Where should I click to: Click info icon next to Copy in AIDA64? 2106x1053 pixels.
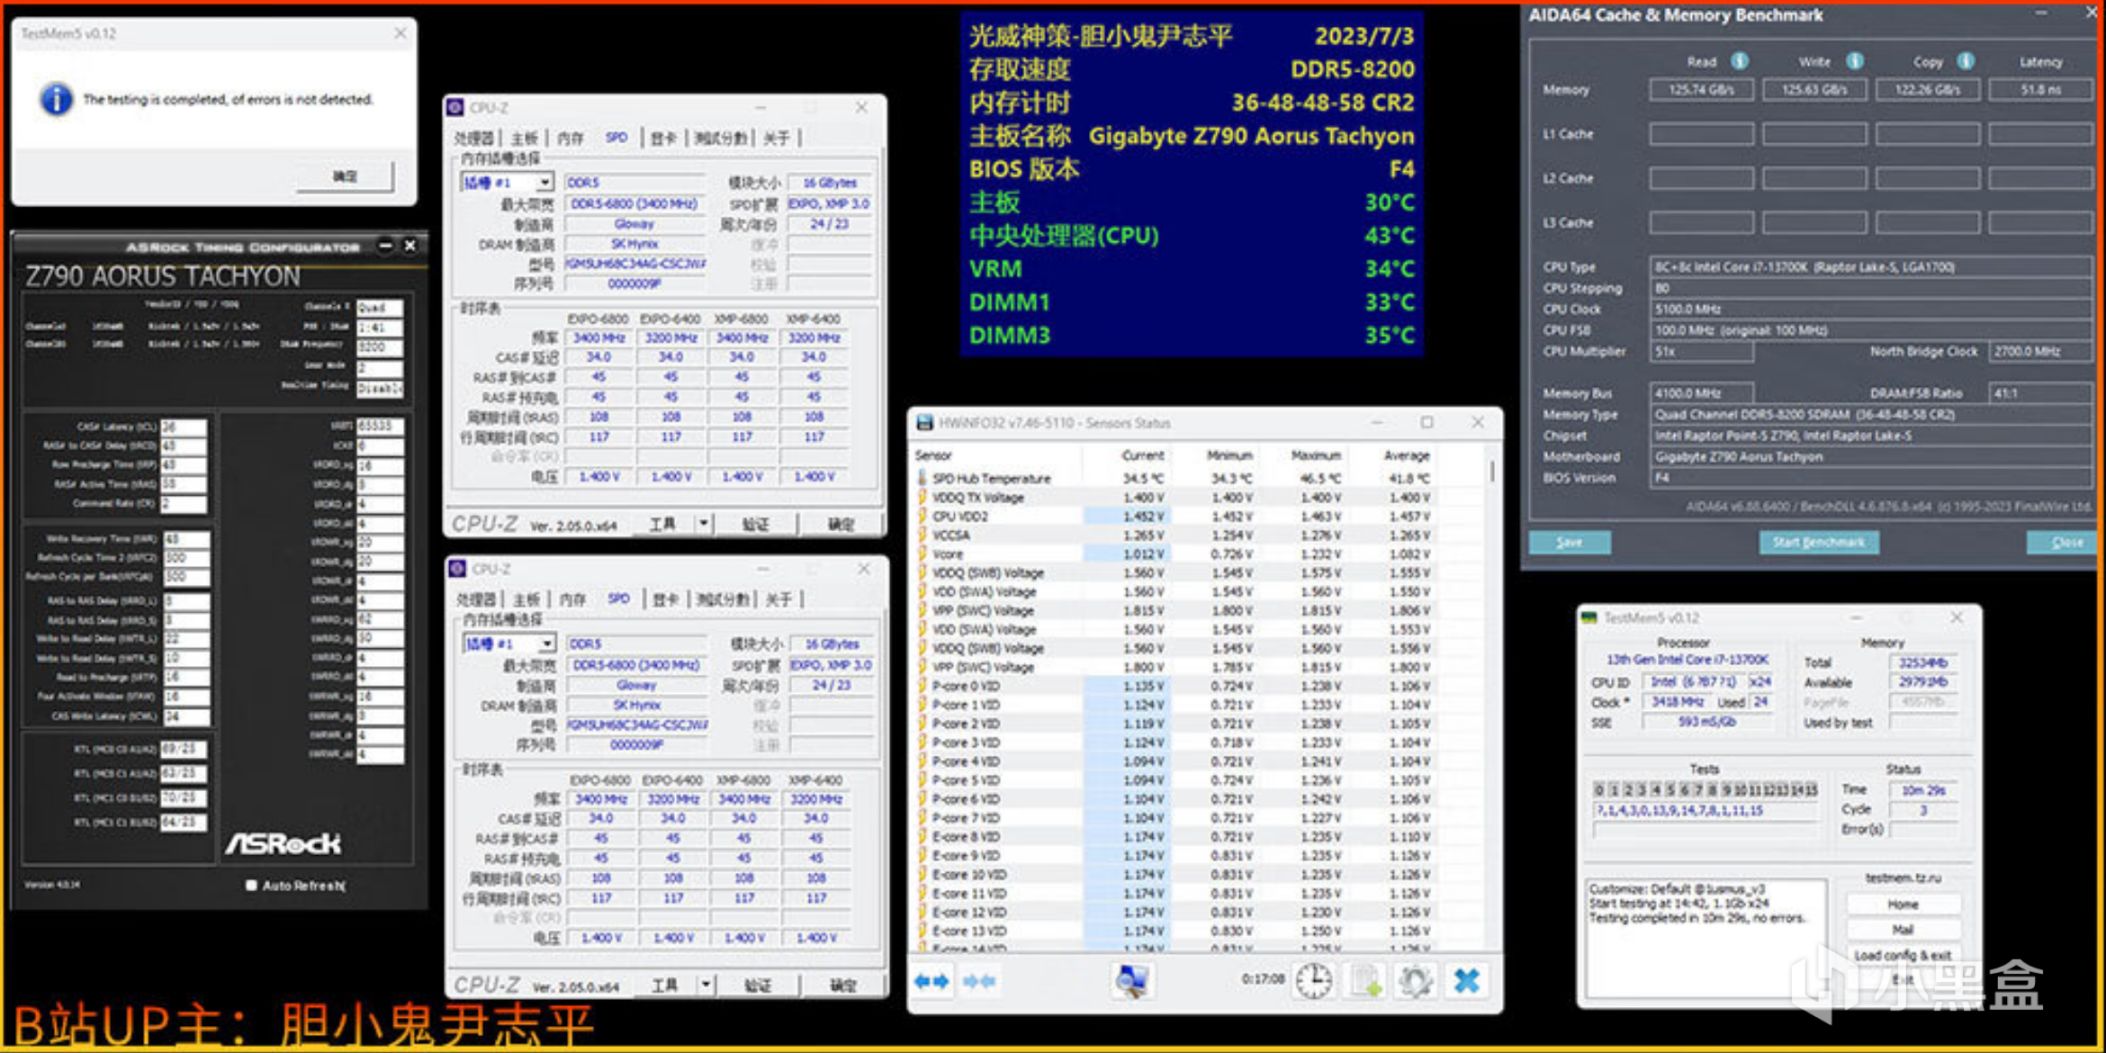[1966, 61]
